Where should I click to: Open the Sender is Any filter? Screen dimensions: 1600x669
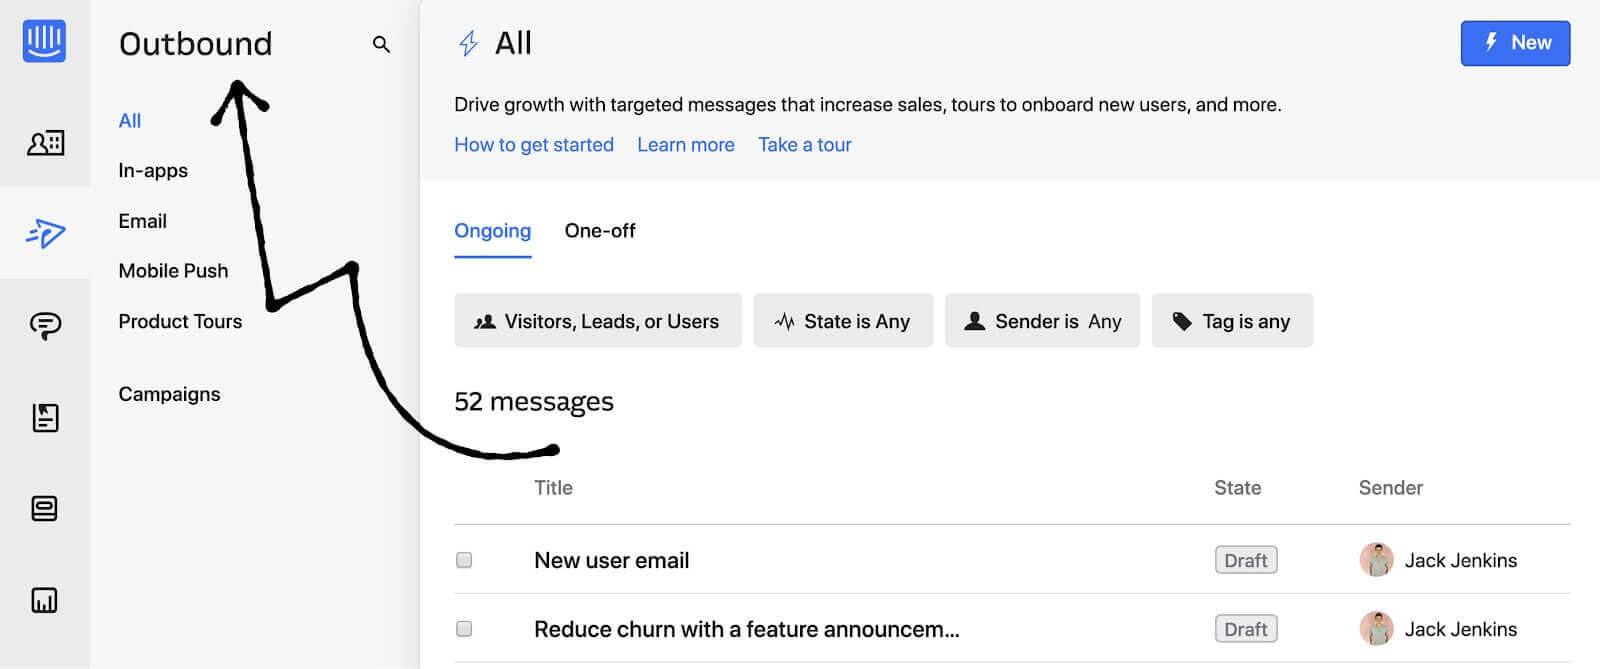click(1041, 321)
